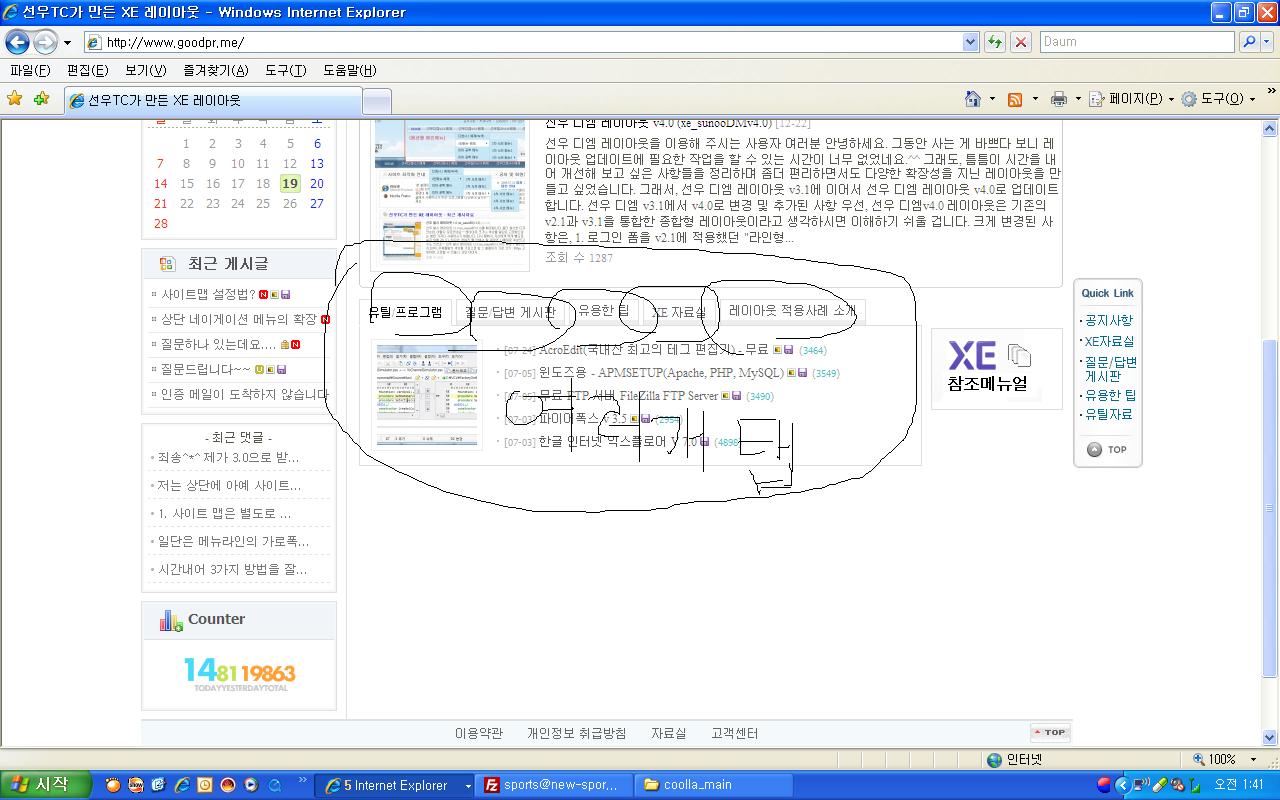The height and width of the screenshot is (800, 1280).
Task: Expand the address bar URL history dropdown
Action: click(970, 42)
